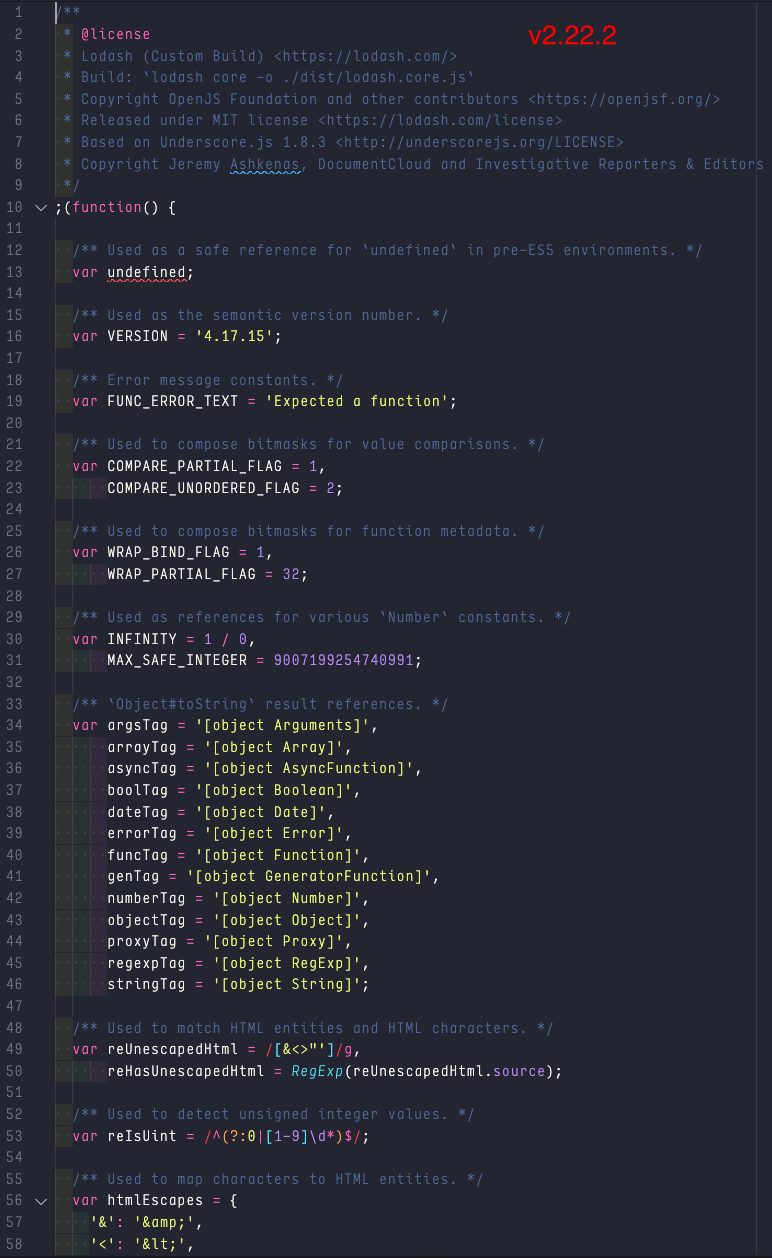Click the '&lt;' string value on line 58
The width and height of the screenshot is (772, 1258).
coord(159,1245)
